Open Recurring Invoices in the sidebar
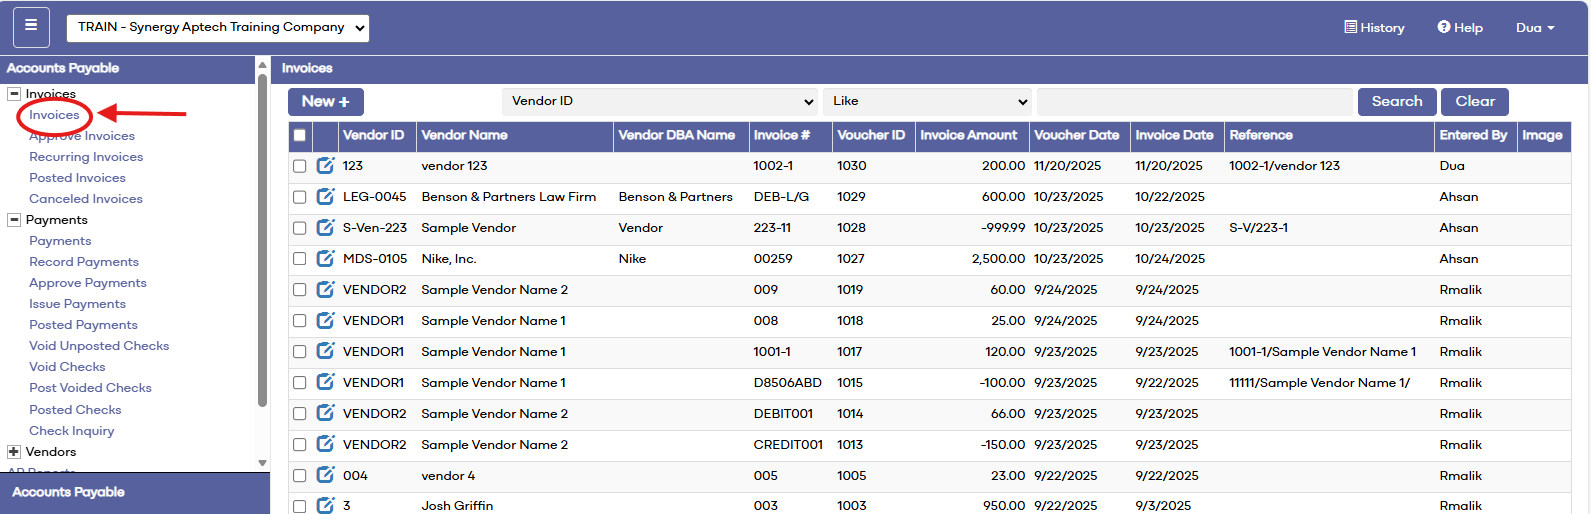The width and height of the screenshot is (1591, 514). (x=86, y=157)
